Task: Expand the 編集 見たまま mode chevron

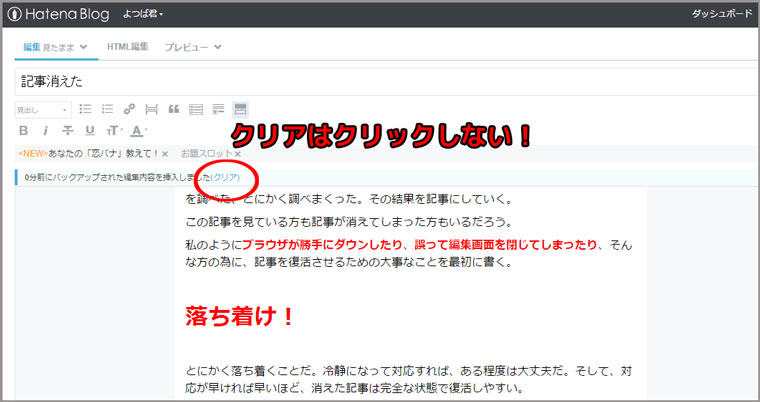Action: [83, 47]
